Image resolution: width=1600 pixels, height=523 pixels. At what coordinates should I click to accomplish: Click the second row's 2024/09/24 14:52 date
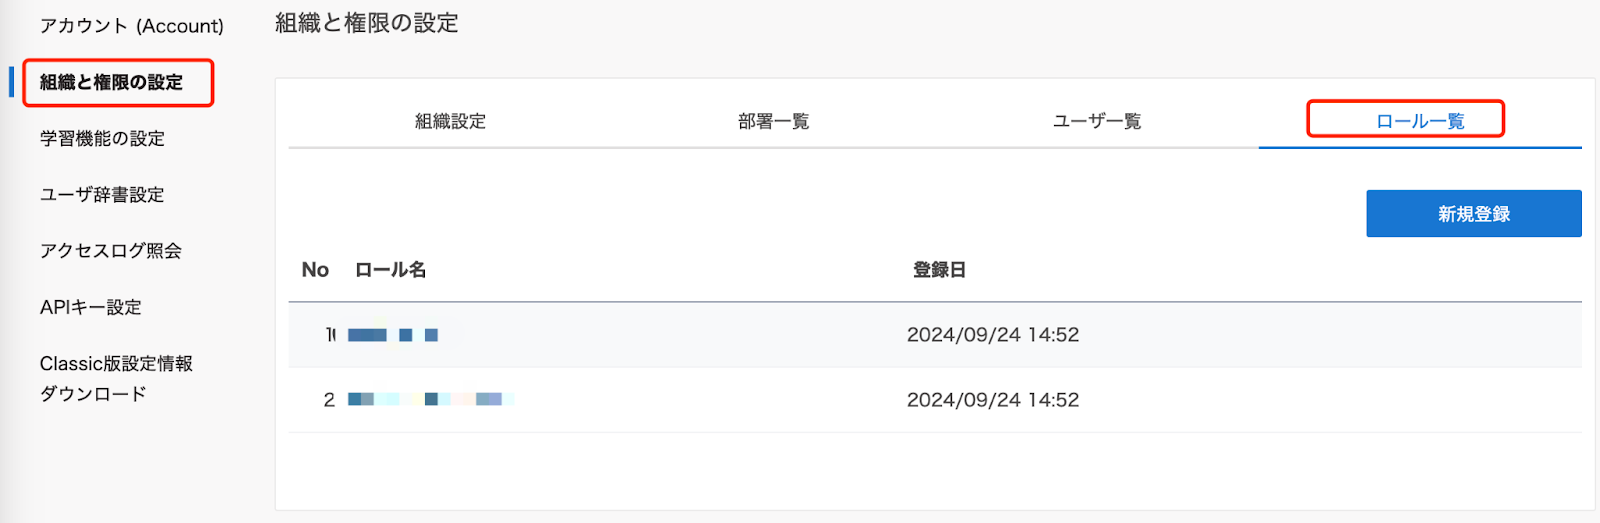tap(992, 400)
